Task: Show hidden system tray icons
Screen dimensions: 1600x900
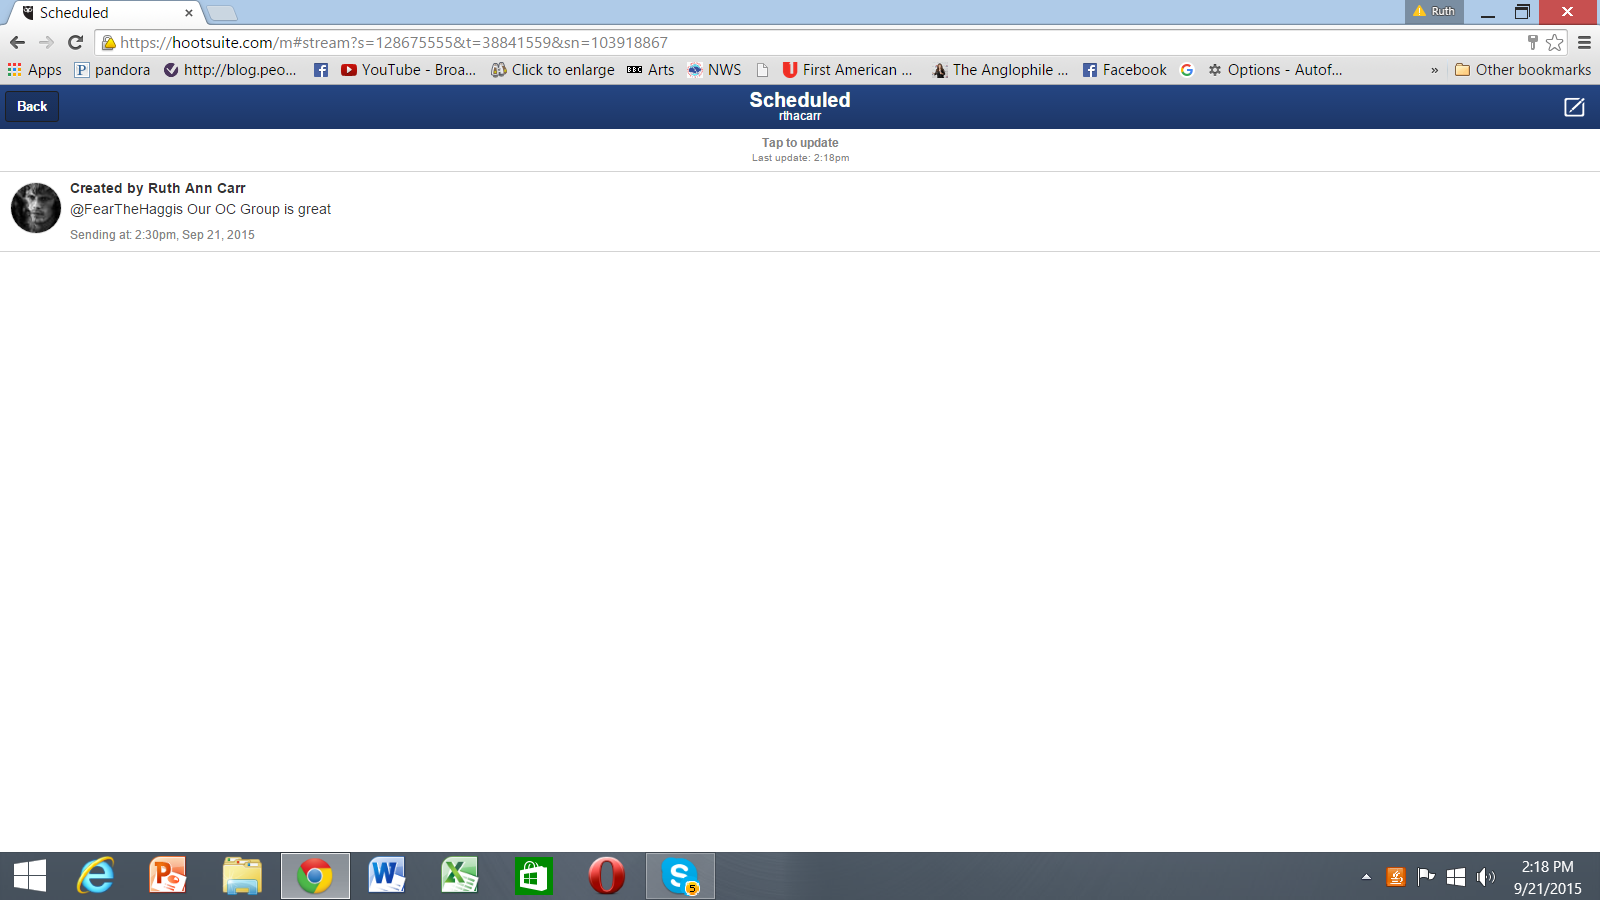Action: pos(1366,877)
